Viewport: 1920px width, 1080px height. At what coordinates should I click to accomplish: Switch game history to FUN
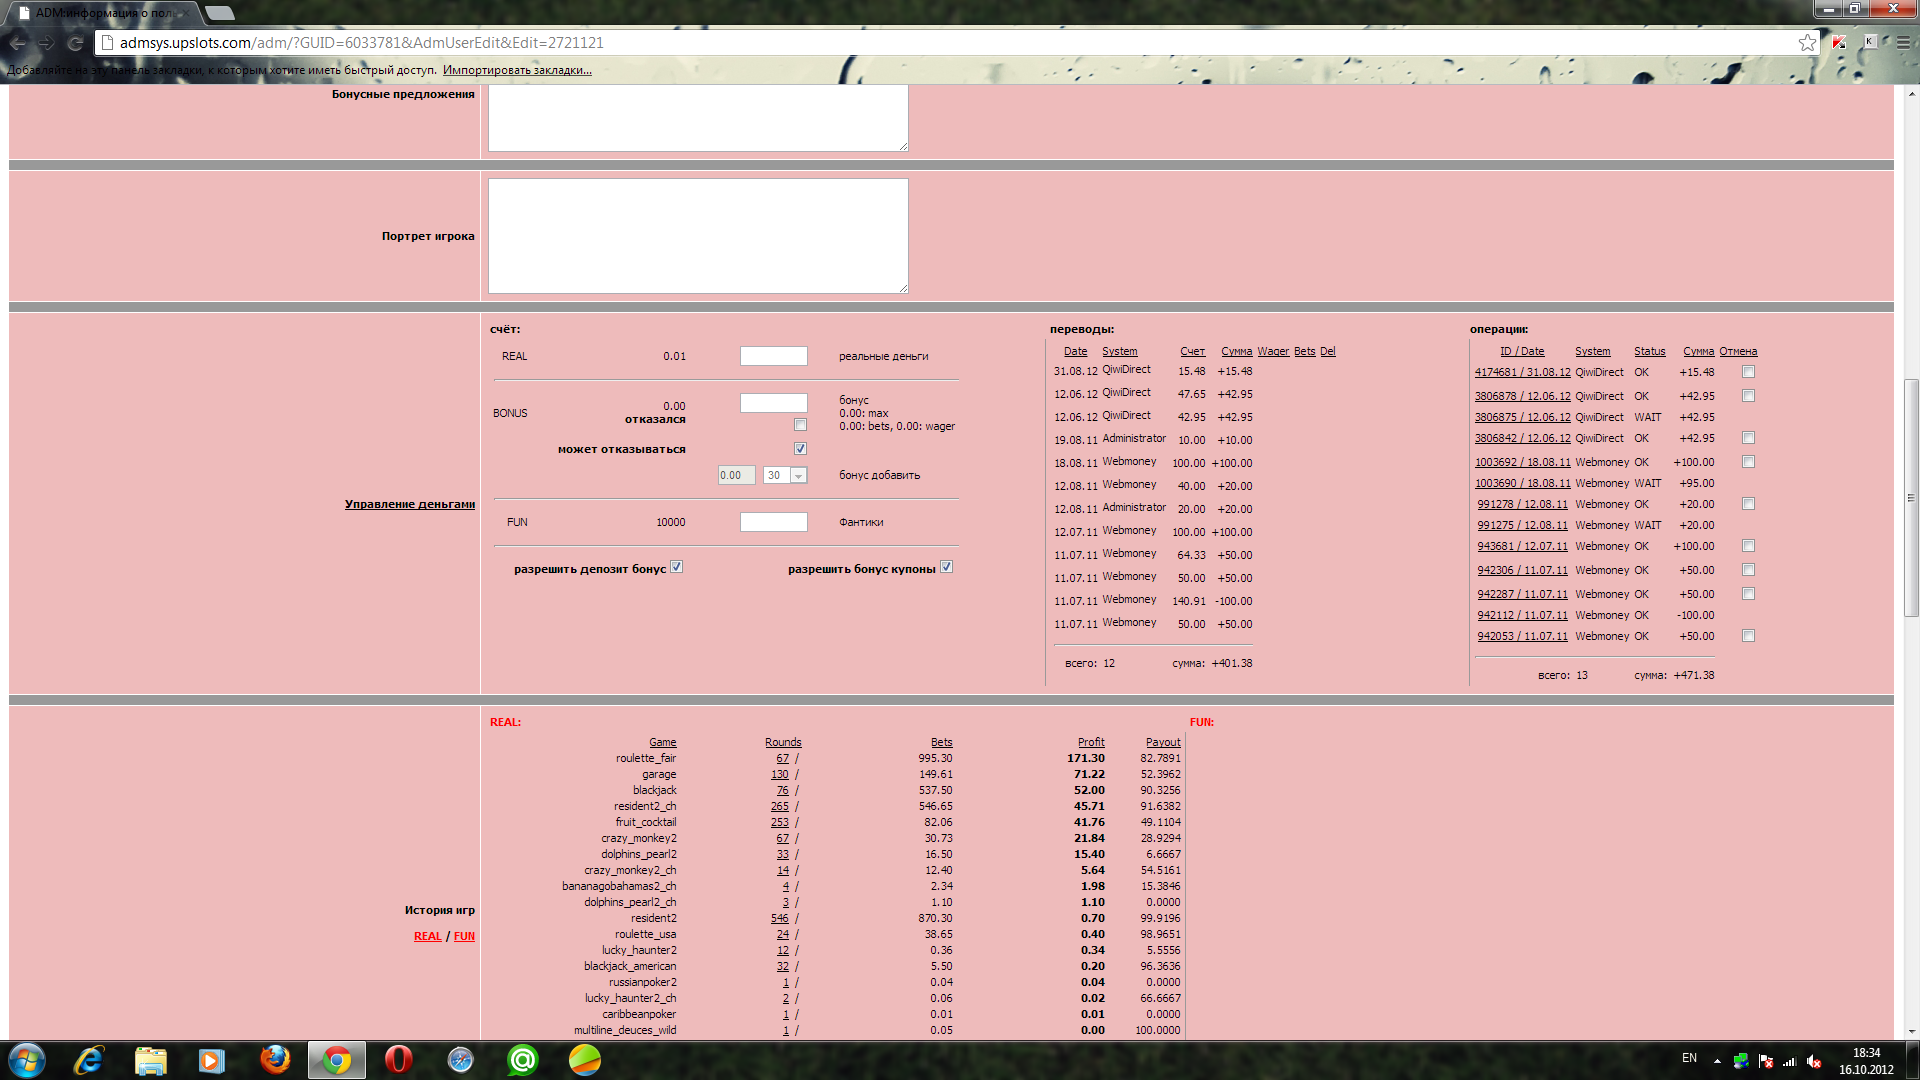[464, 936]
